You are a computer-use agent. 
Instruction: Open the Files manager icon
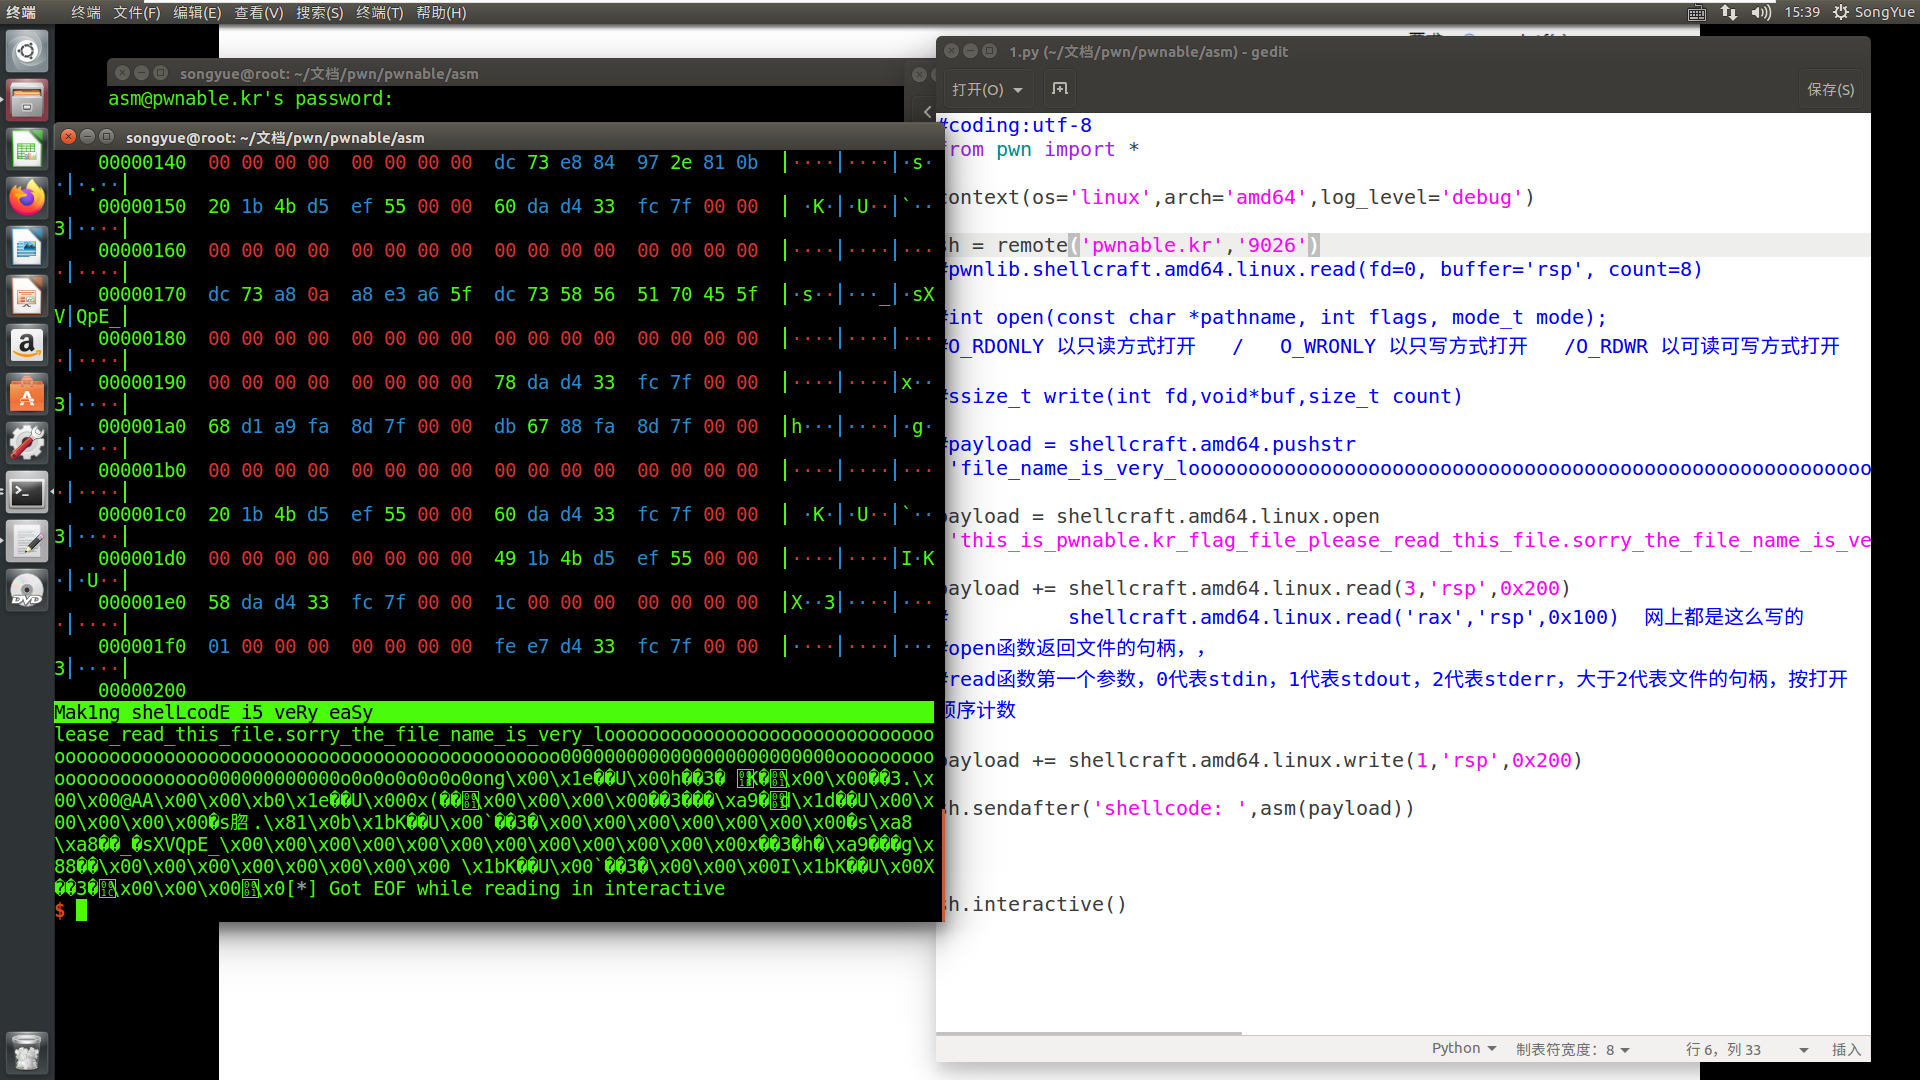point(27,100)
